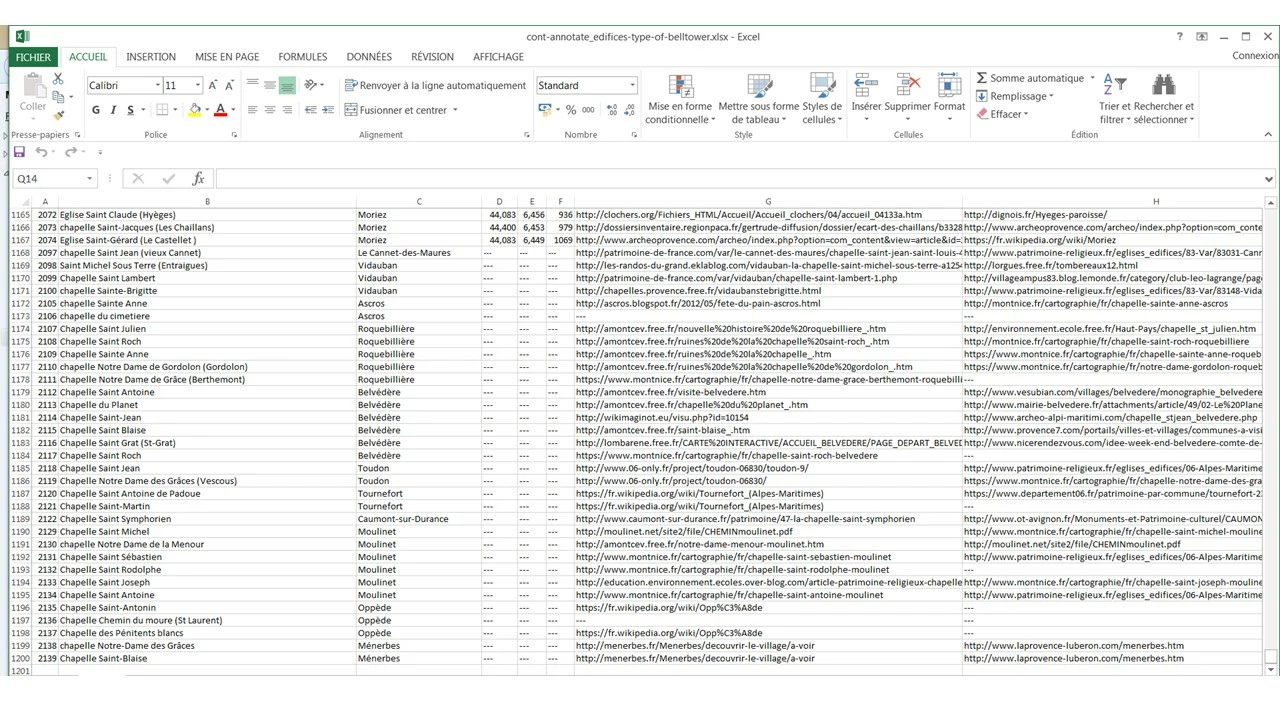Click Connexion sign-in link

click(1255, 56)
